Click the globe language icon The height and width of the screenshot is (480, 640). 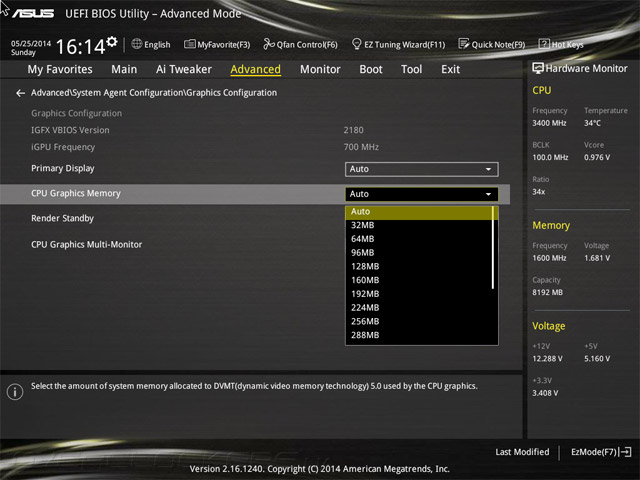click(137, 44)
